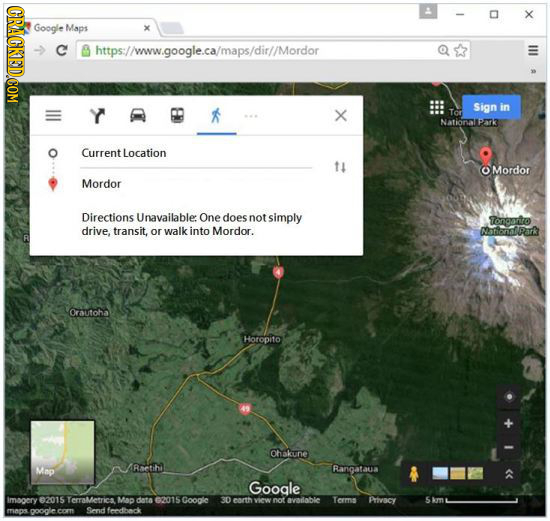Open the Terms link
The image size is (550, 521).
pyautogui.click(x=344, y=500)
